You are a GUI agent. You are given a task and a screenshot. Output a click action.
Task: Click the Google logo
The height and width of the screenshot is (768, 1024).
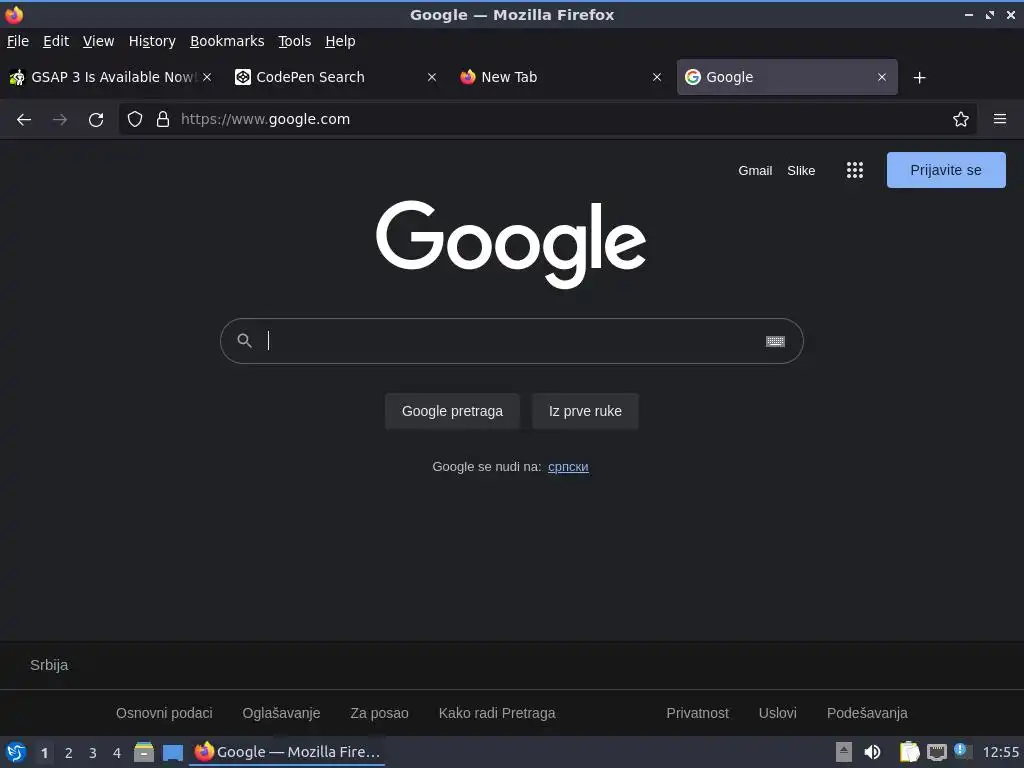pos(511,244)
